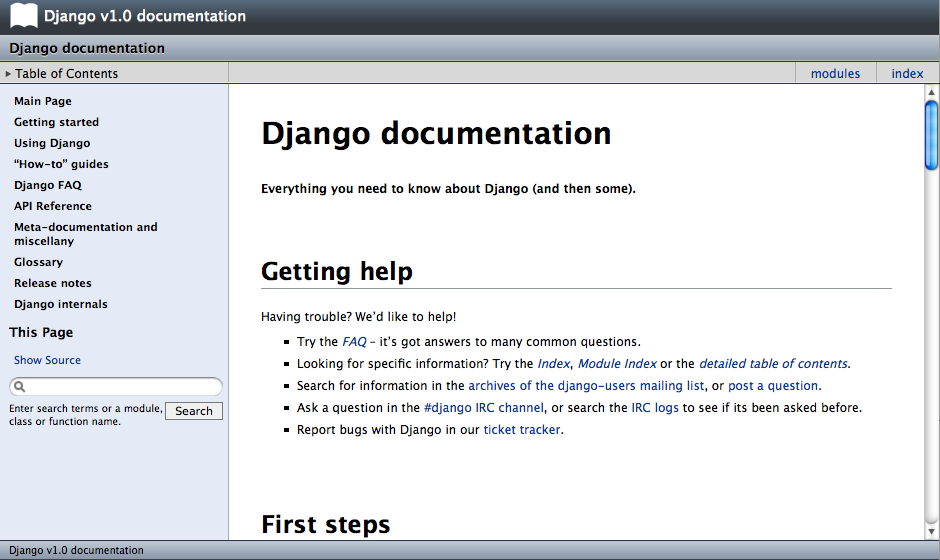Screen dimensions: 940x560
Task: Open Django internals in sidebar
Action: (61, 304)
